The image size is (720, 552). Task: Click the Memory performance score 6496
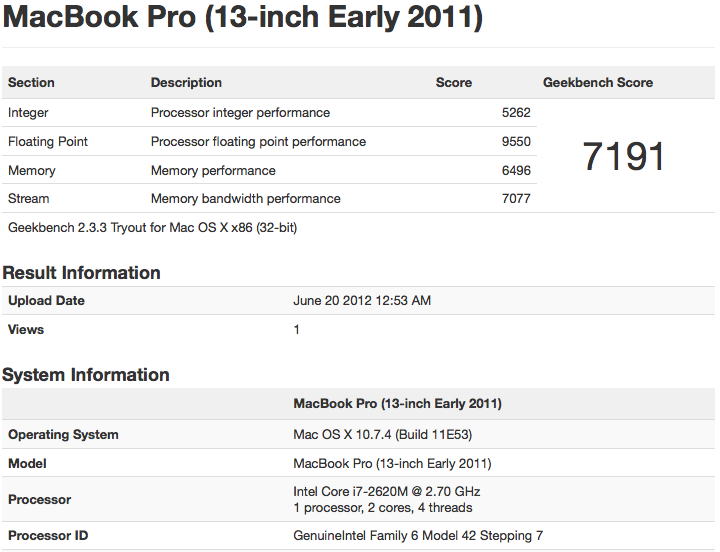pyautogui.click(x=516, y=170)
